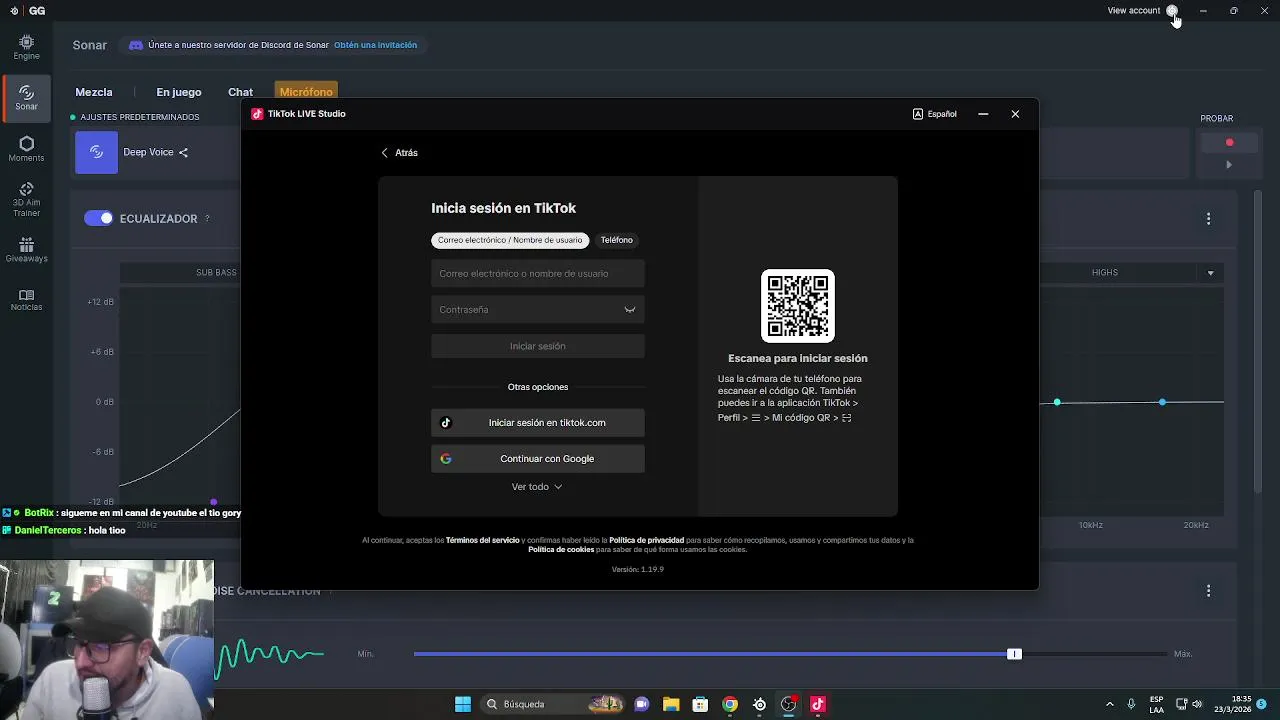Click the Discord icon in Sonar banner
The image size is (1280, 720).
click(x=136, y=45)
